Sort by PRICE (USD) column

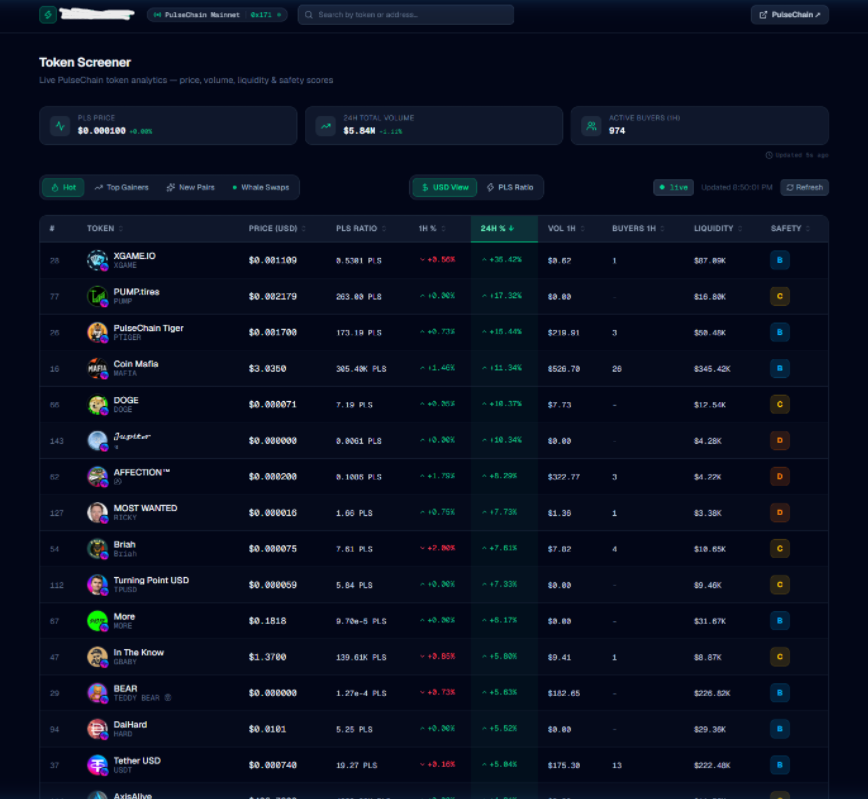tap(277, 228)
